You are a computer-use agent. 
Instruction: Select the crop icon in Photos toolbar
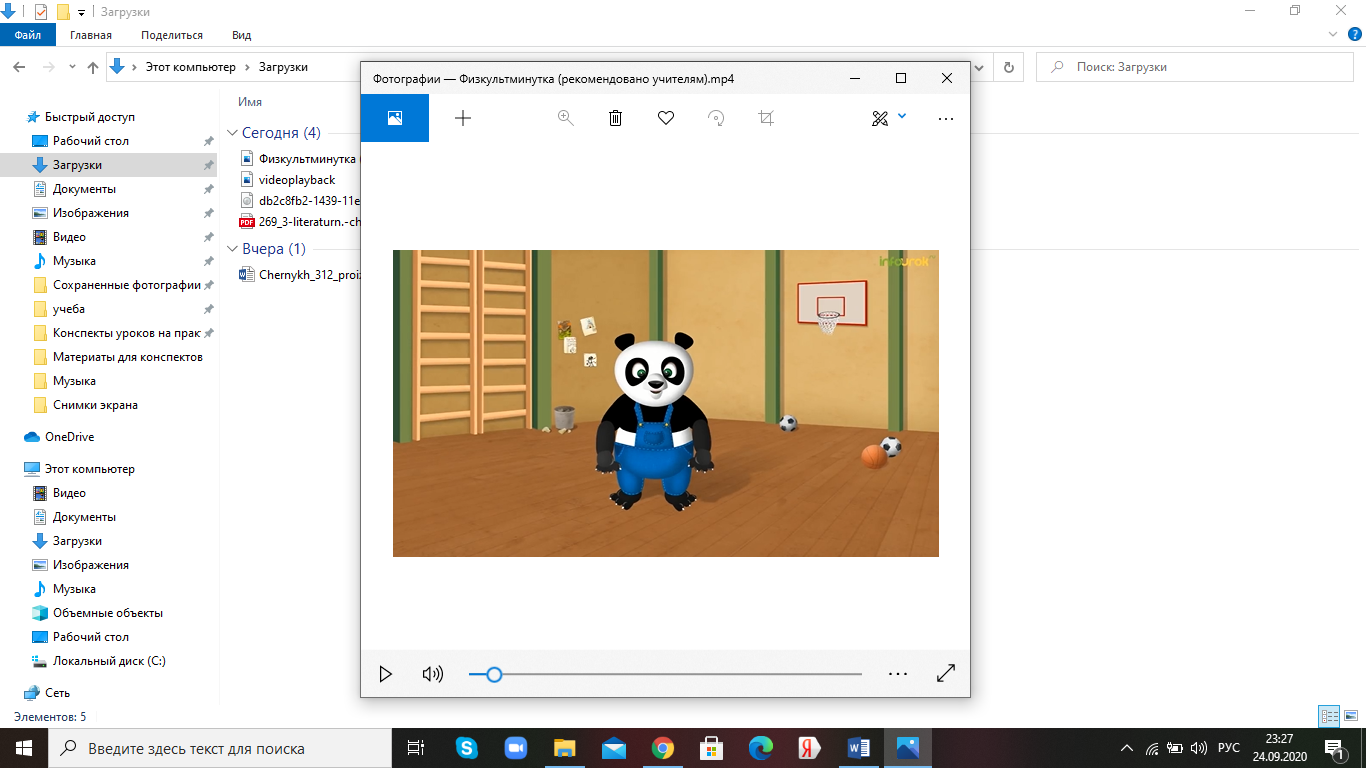pyautogui.click(x=767, y=118)
